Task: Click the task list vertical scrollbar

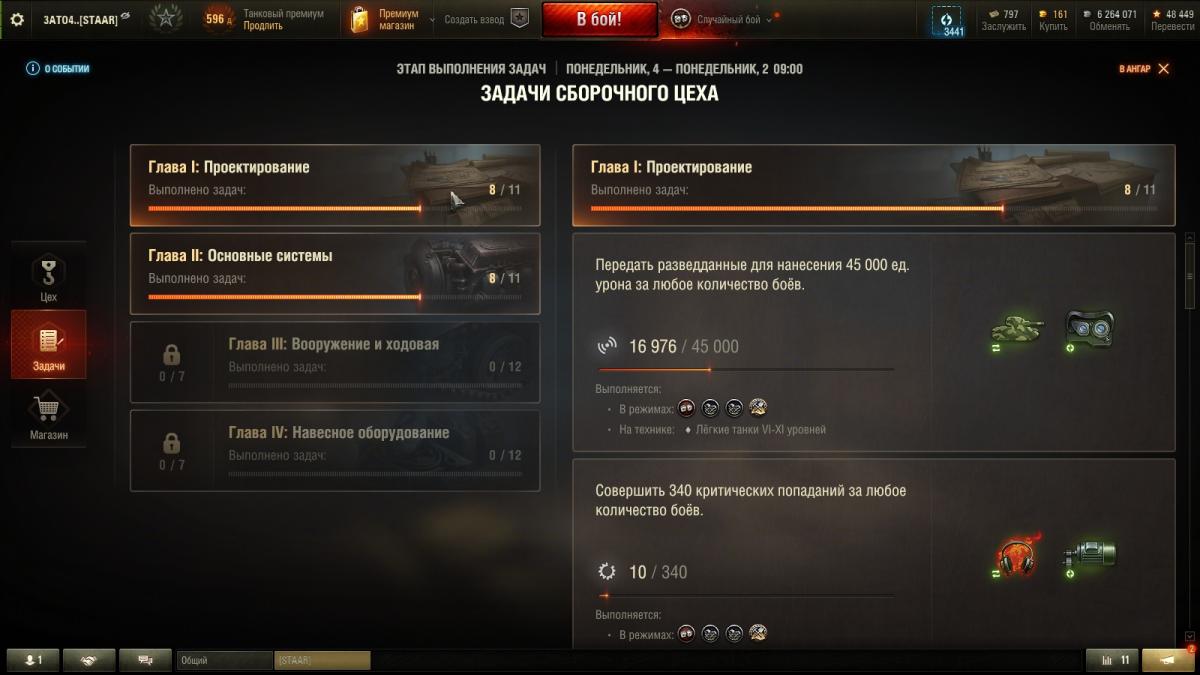Action: coord(1189,440)
